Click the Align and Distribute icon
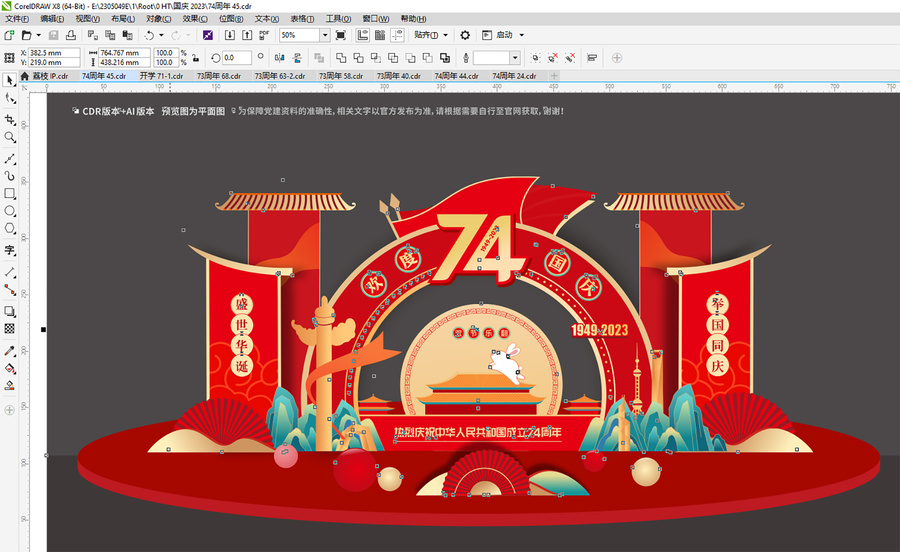This screenshot has width=900, height=552. tap(592, 57)
